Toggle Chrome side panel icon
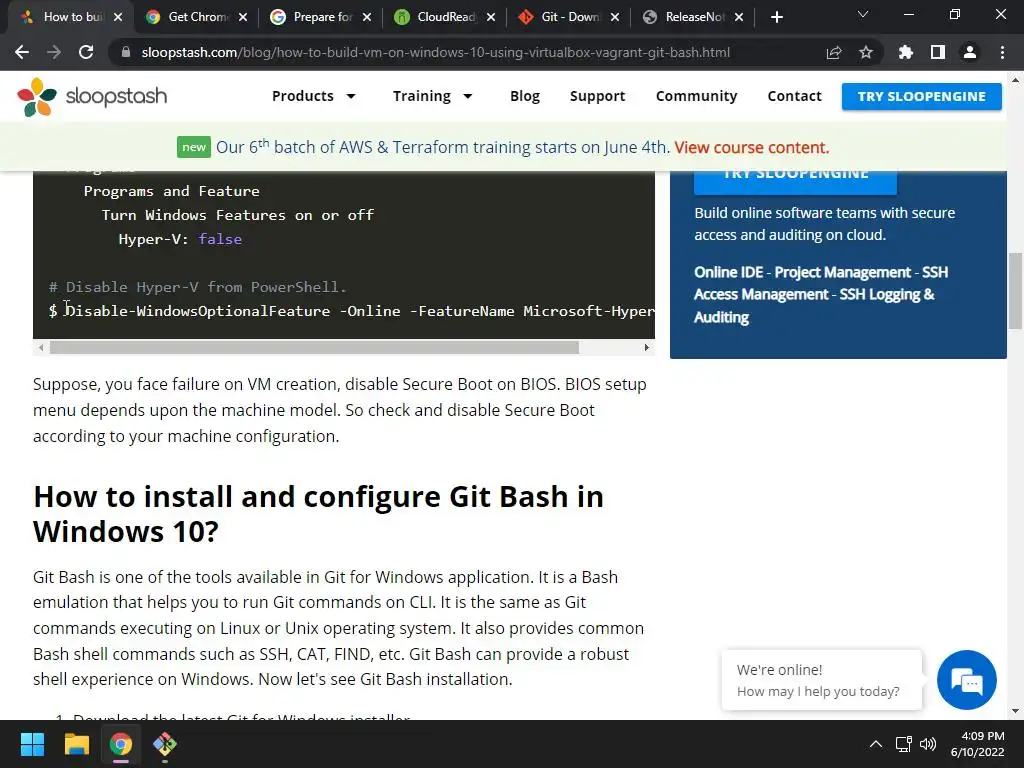 tap(938, 52)
